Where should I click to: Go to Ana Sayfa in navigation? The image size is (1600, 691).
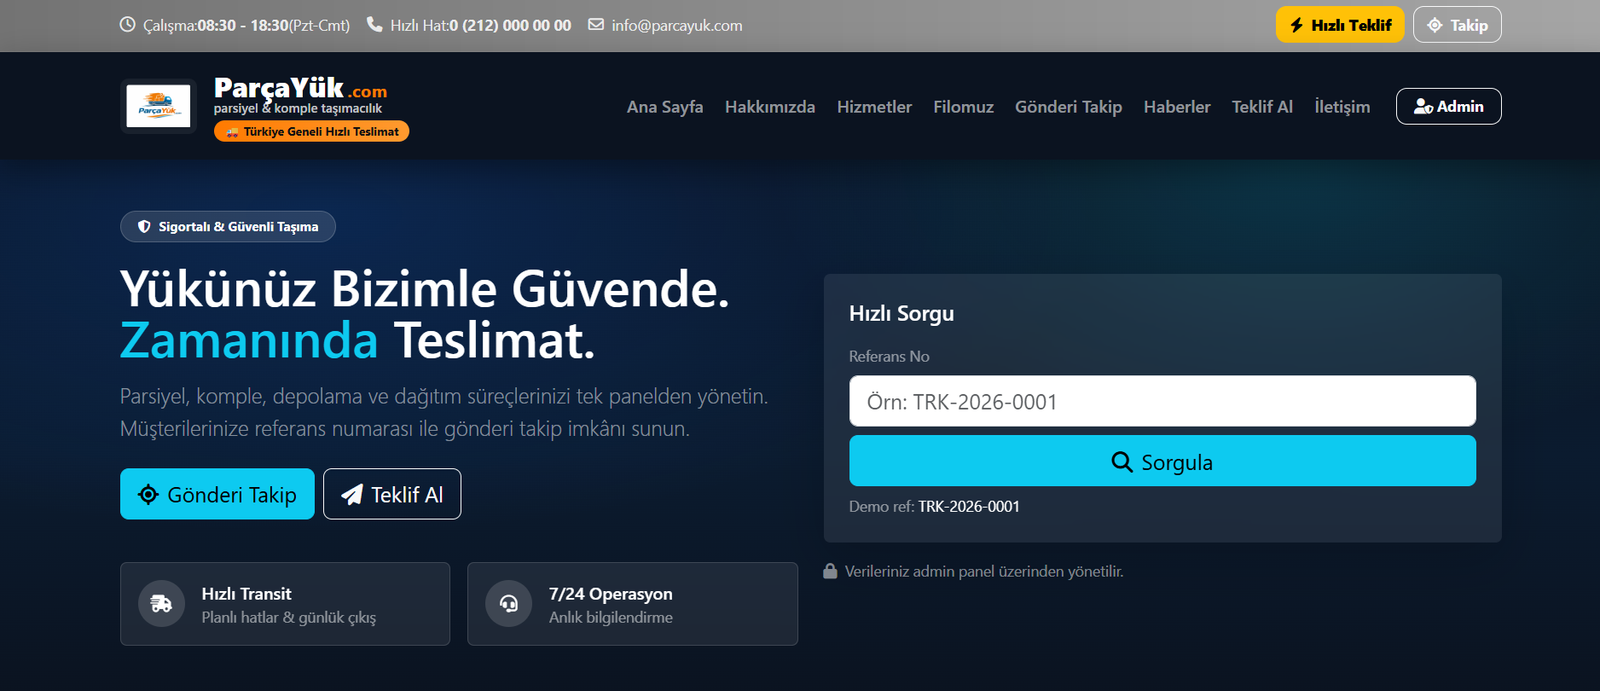[664, 107]
